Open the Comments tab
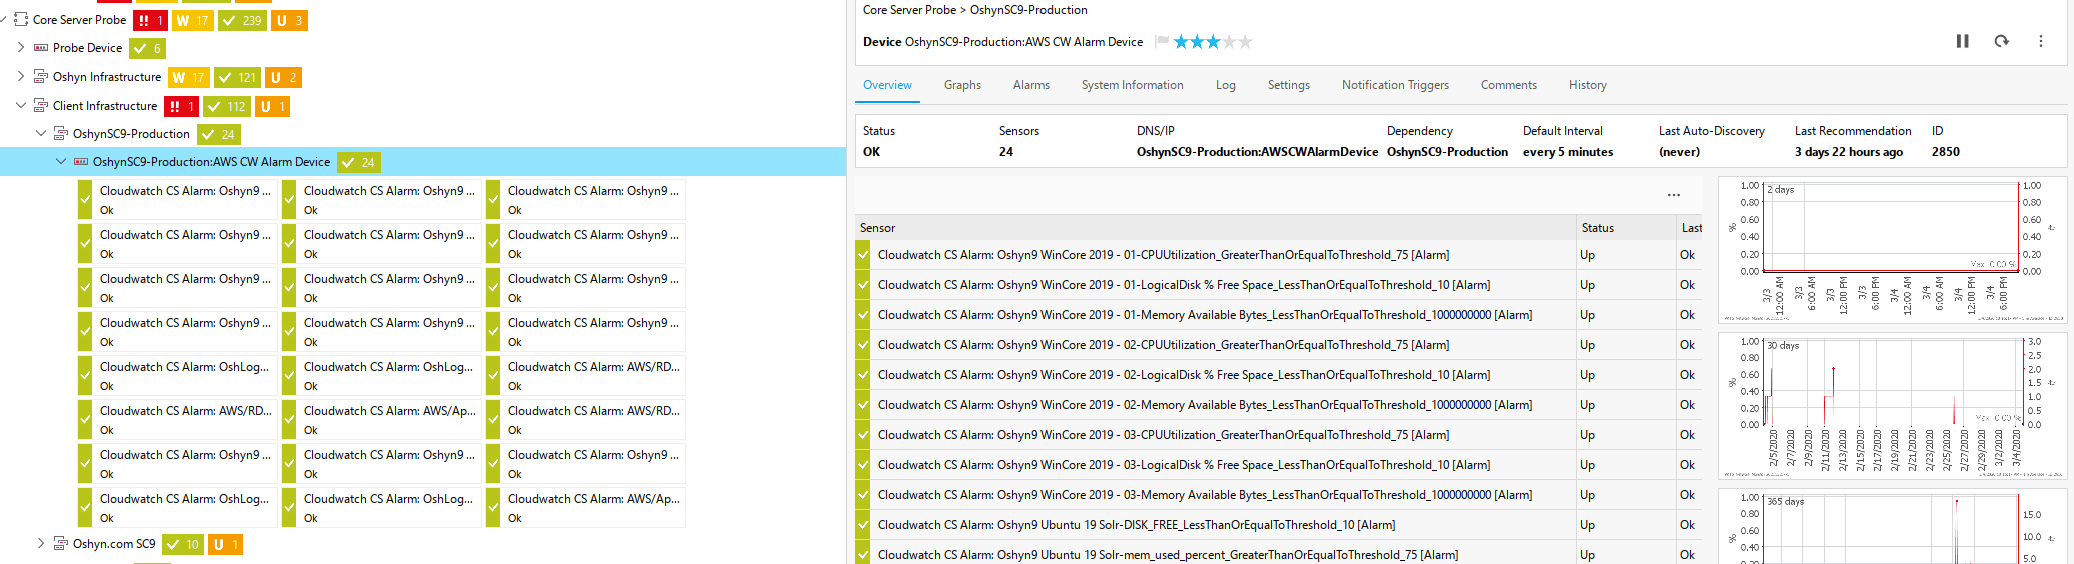 (x=1508, y=85)
